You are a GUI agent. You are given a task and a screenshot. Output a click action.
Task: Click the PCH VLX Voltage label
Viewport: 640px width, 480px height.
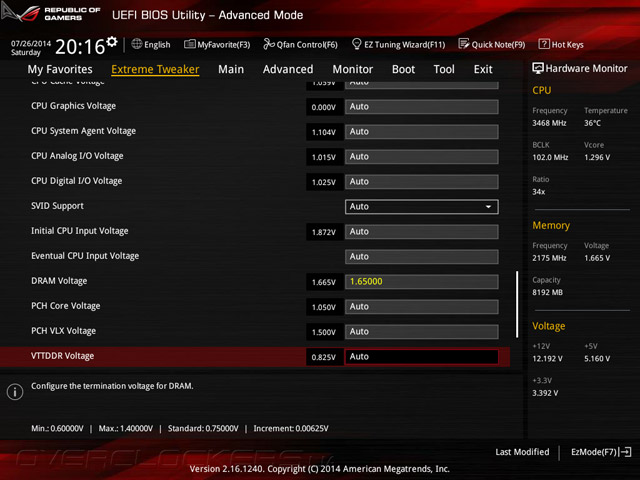tap(64, 331)
